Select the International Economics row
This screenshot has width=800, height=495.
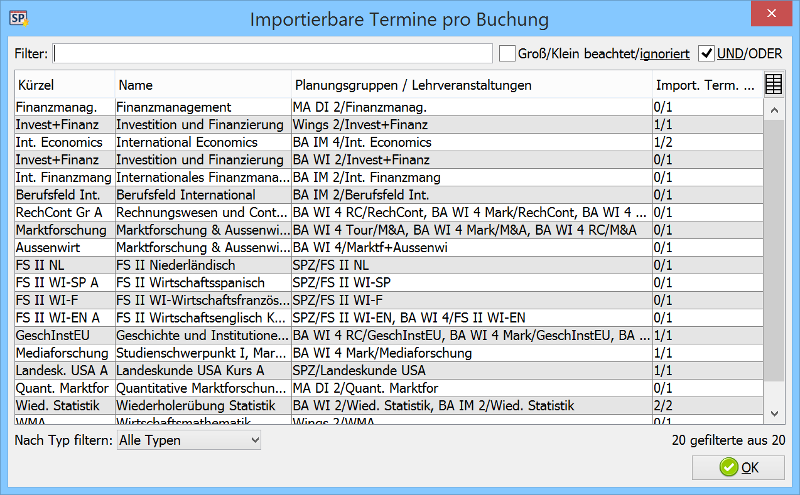tap(389, 142)
